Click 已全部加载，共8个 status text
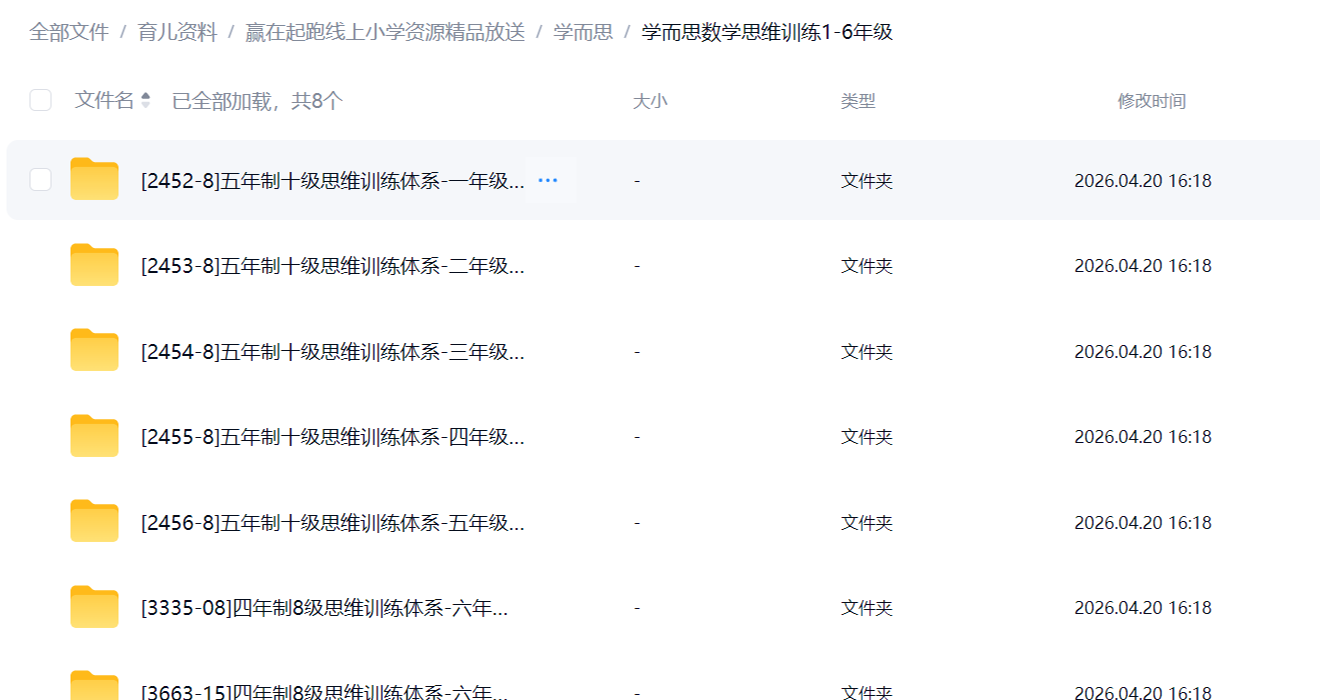The image size is (1321, 700). tap(258, 101)
